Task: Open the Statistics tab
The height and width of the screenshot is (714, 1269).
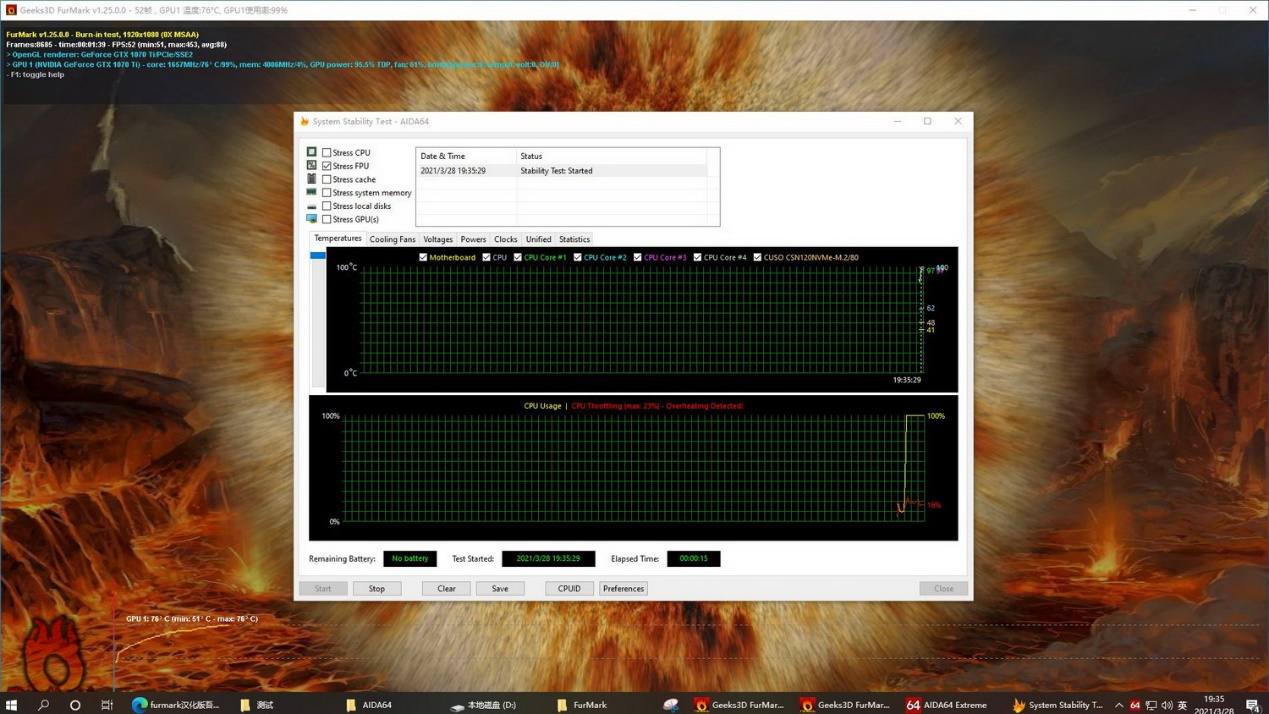Action: pos(574,239)
